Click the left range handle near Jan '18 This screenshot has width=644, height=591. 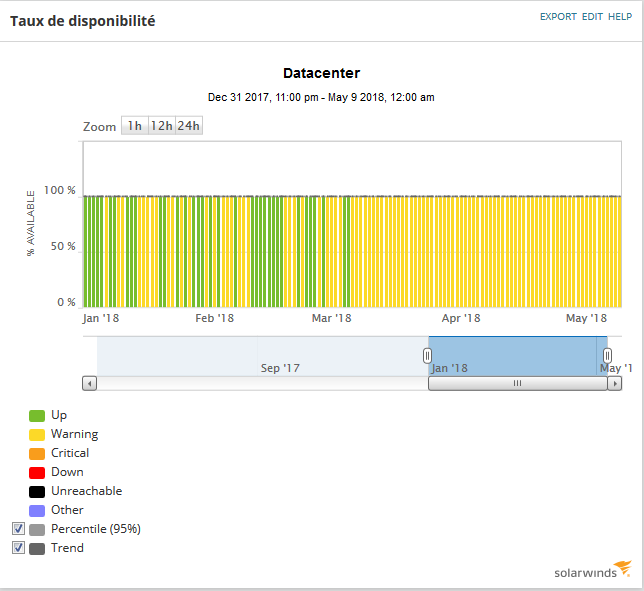pos(427,356)
